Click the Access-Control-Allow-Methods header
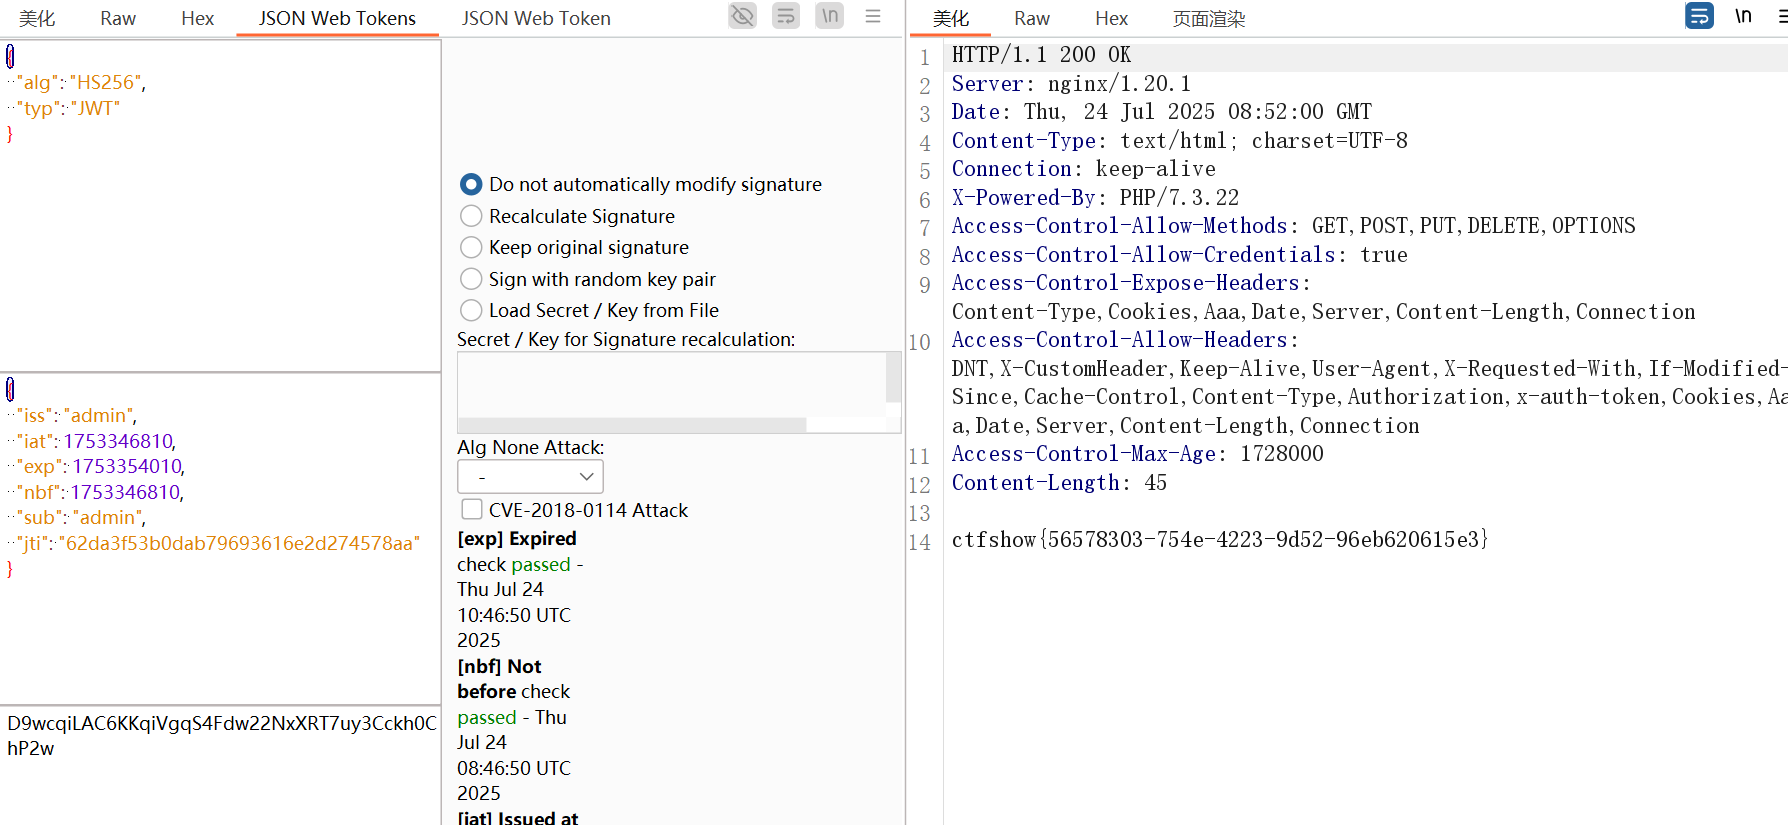The height and width of the screenshot is (825, 1788). (x=1293, y=226)
